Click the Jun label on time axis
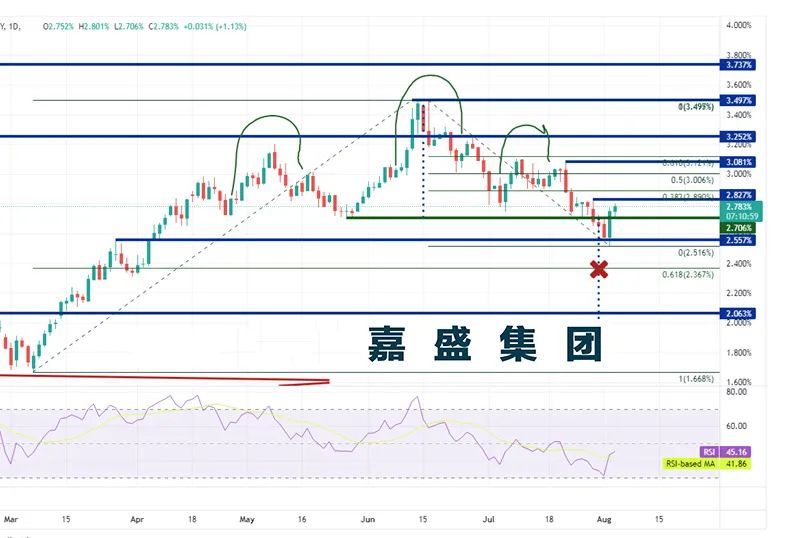 coord(368,520)
